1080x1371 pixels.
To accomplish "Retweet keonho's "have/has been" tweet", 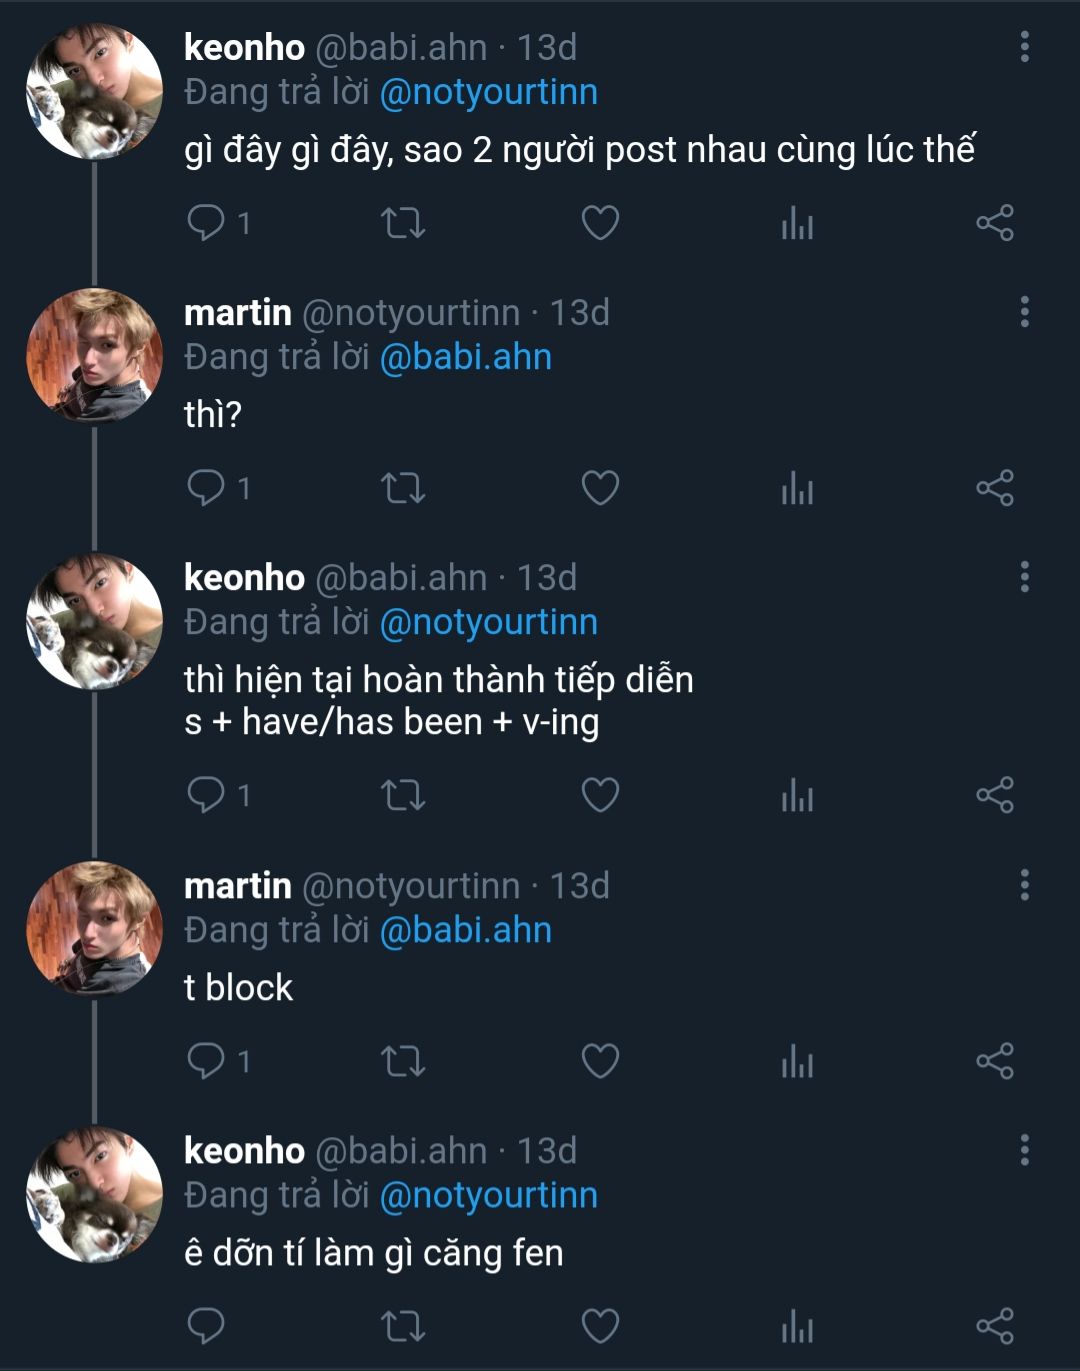I will [x=403, y=795].
